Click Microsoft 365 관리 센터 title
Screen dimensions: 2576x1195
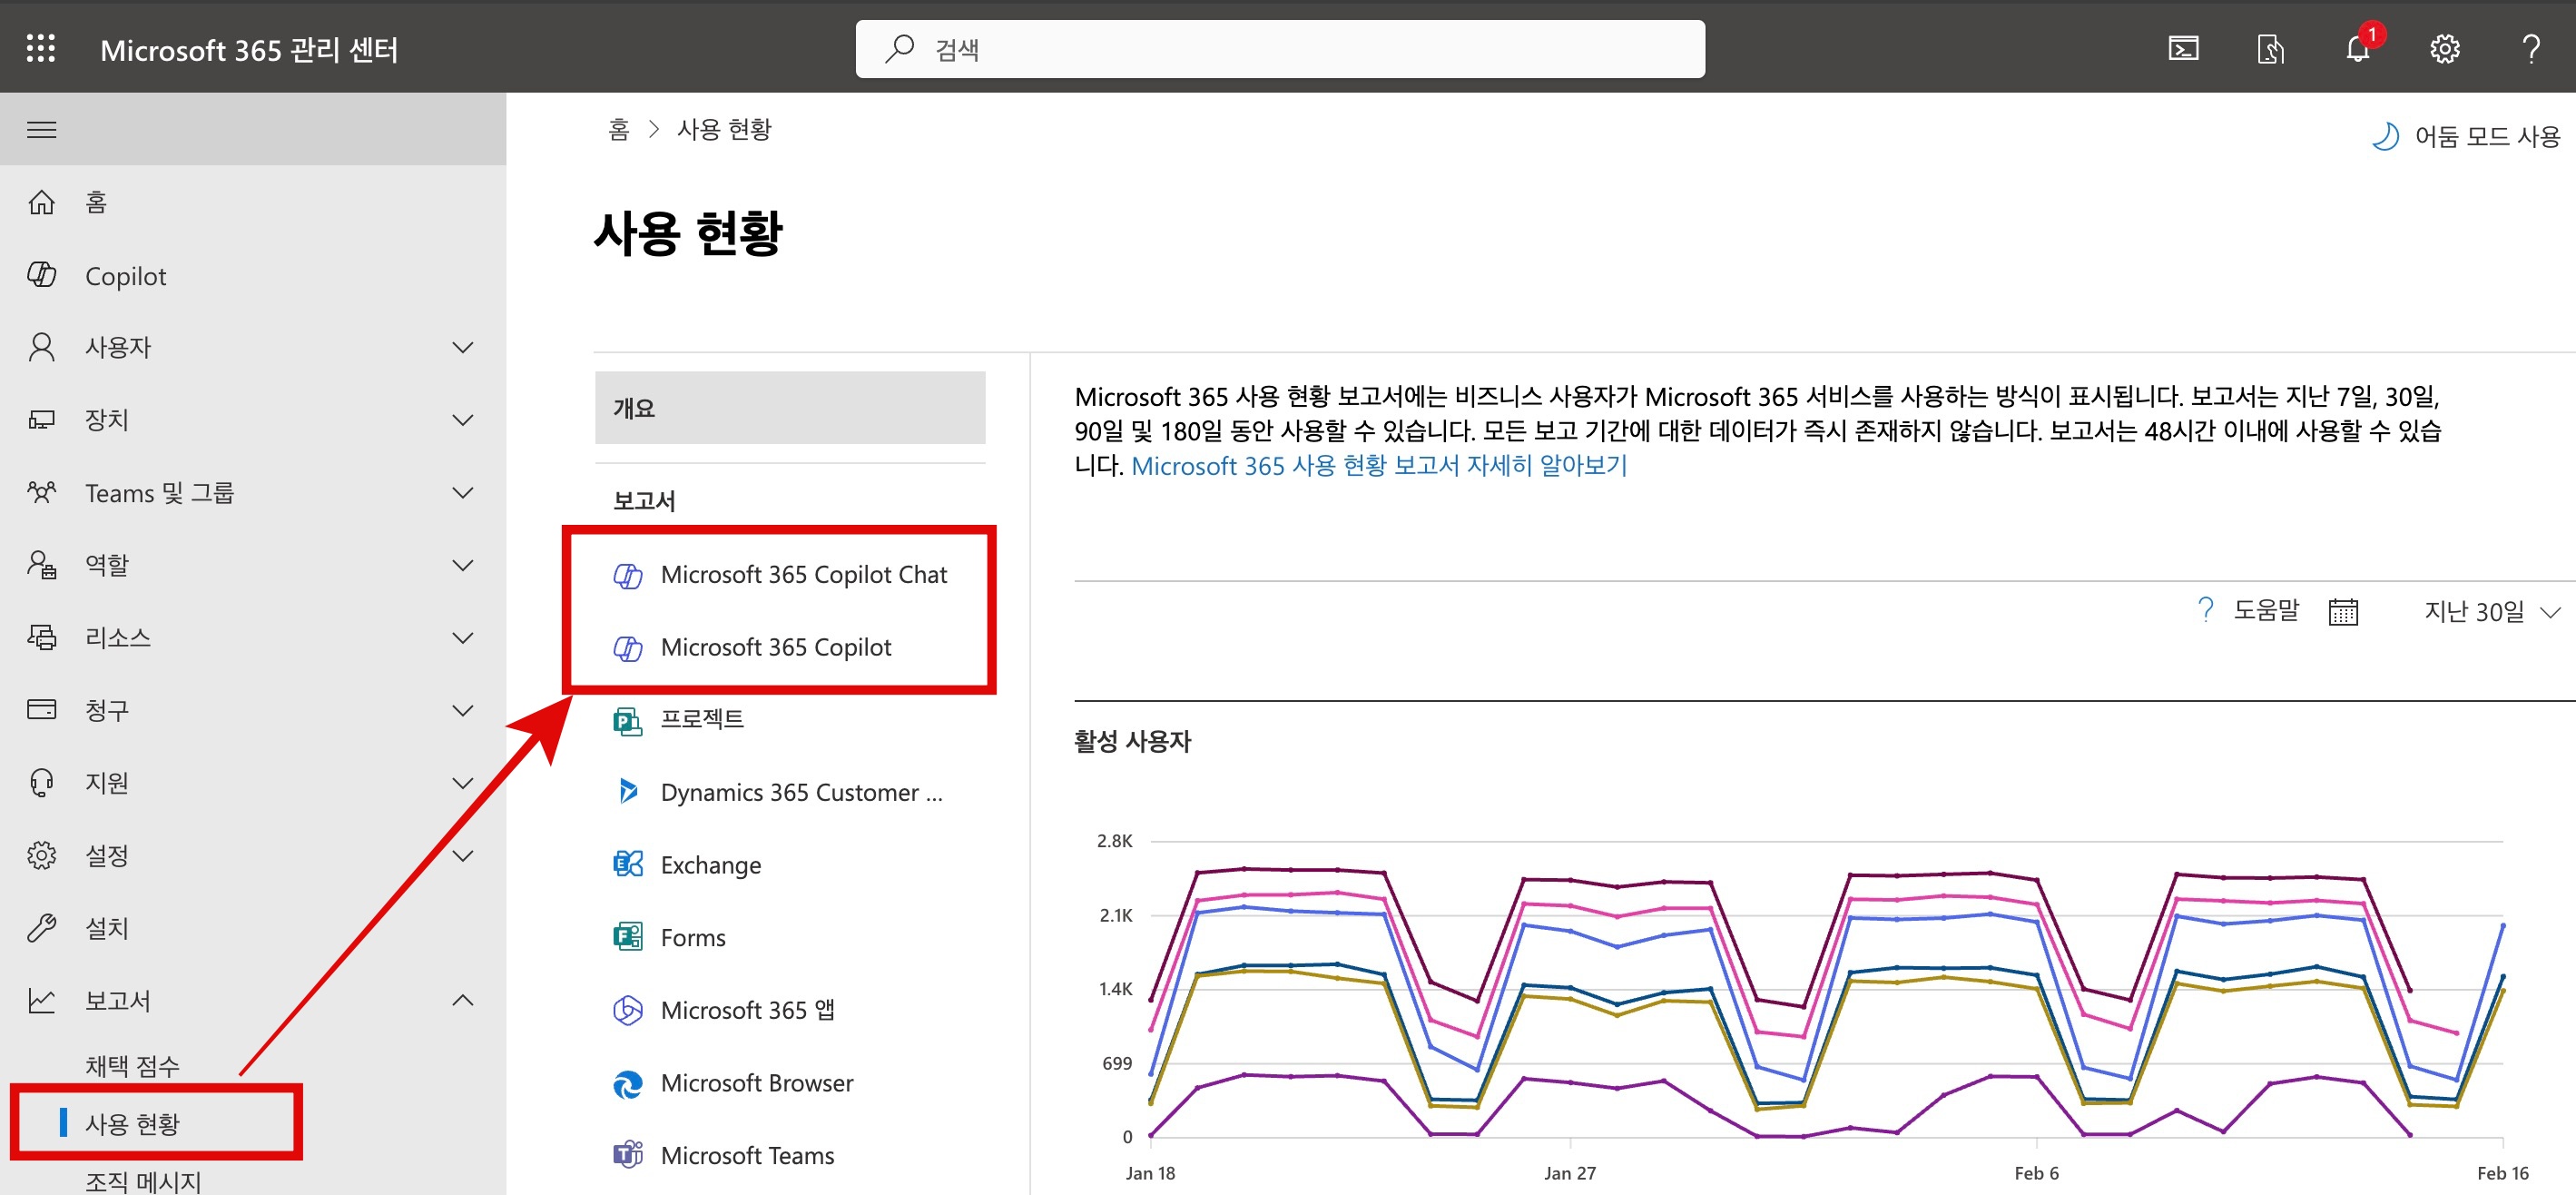click(249, 49)
